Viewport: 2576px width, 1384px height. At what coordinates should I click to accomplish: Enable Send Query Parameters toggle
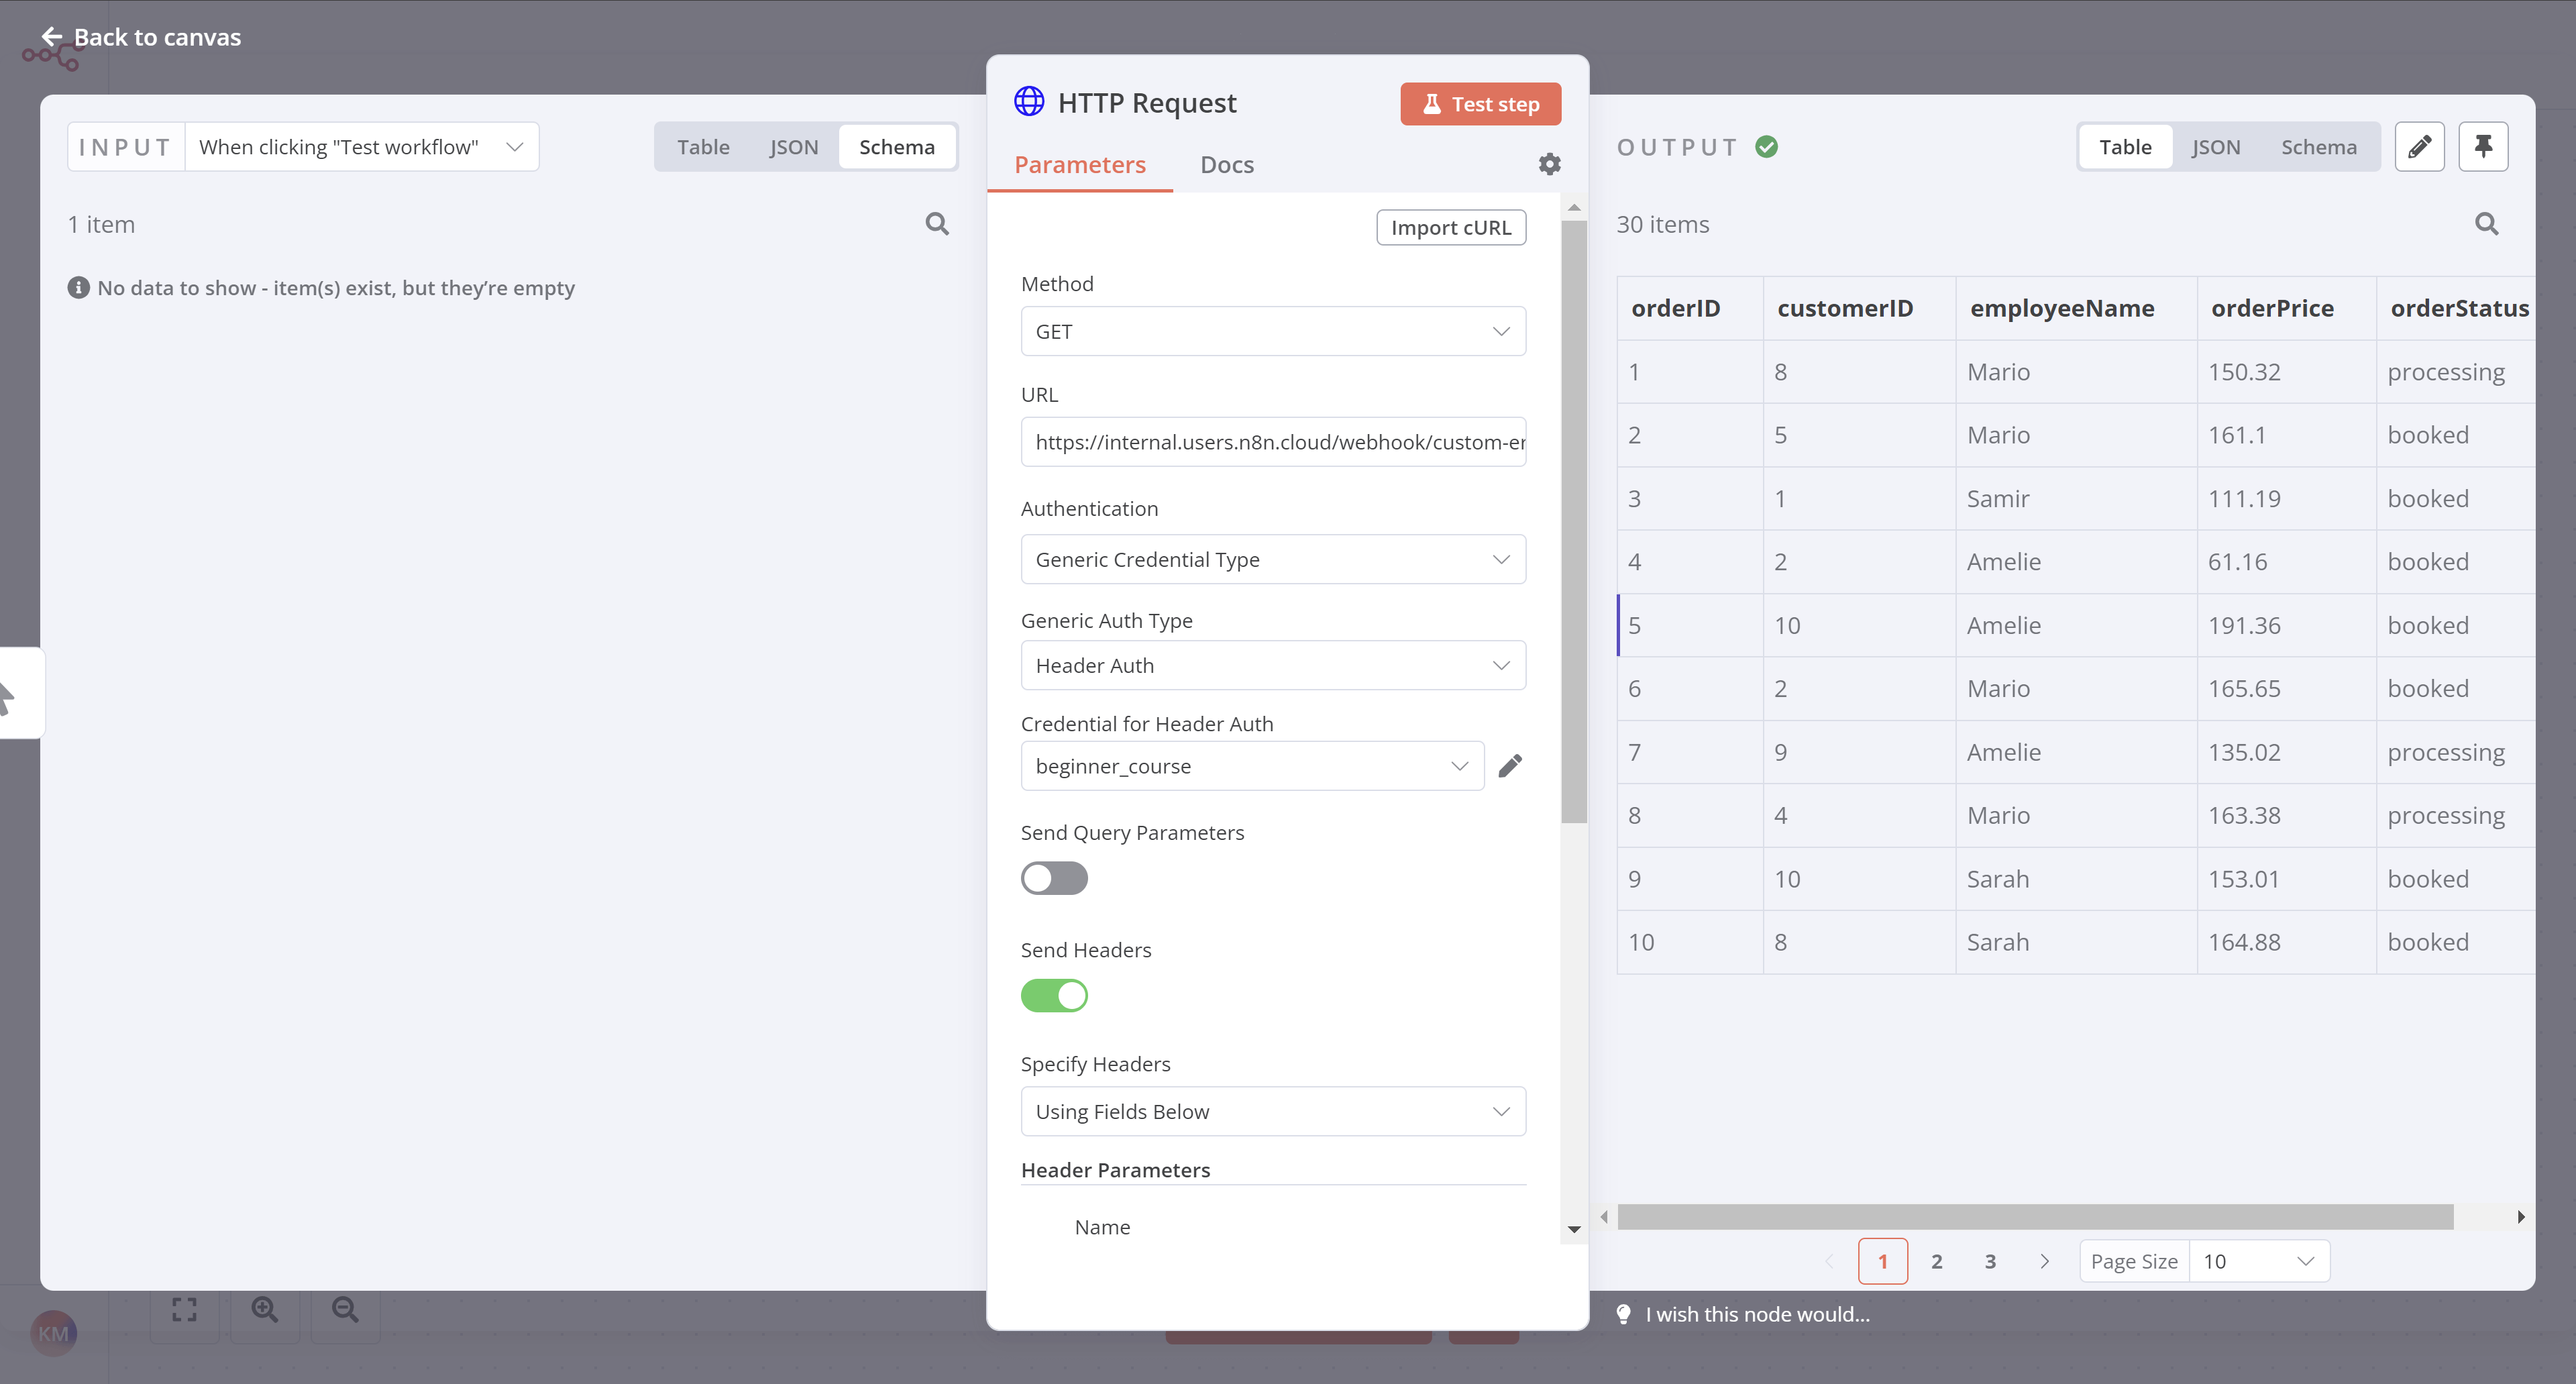(x=1054, y=878)
